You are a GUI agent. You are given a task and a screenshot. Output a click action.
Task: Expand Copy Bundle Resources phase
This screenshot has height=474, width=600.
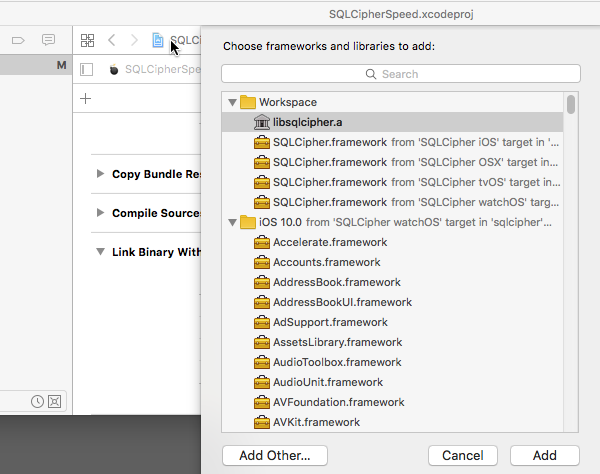pyautogui.click(x=100, y=174)
